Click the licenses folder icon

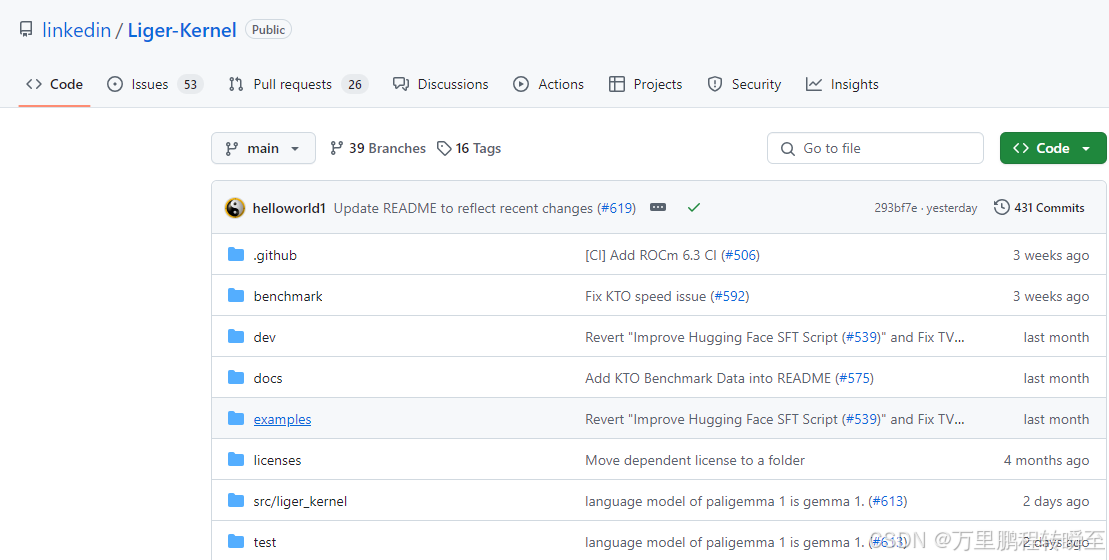point(236,460)
